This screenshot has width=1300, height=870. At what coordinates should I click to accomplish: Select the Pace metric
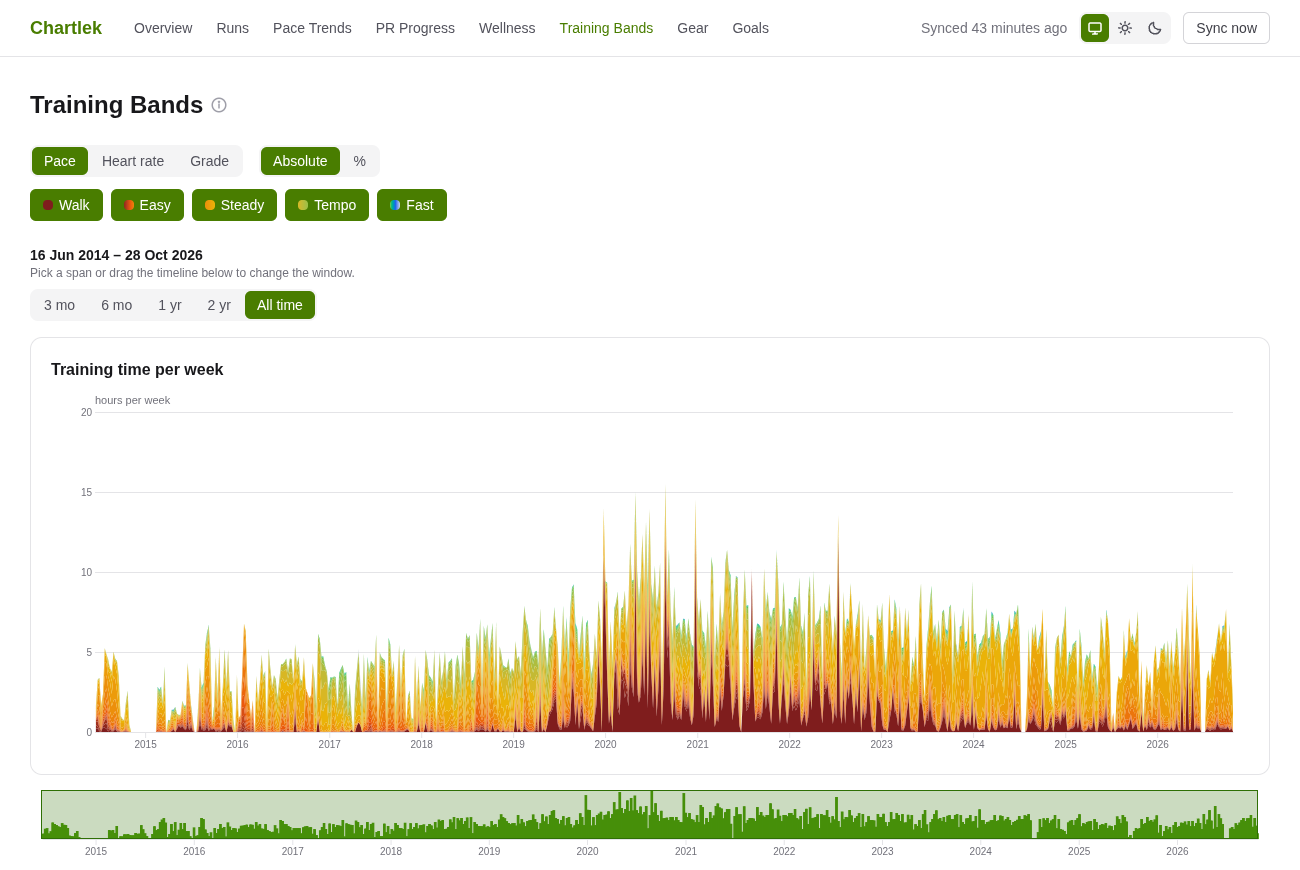point(60,161)
